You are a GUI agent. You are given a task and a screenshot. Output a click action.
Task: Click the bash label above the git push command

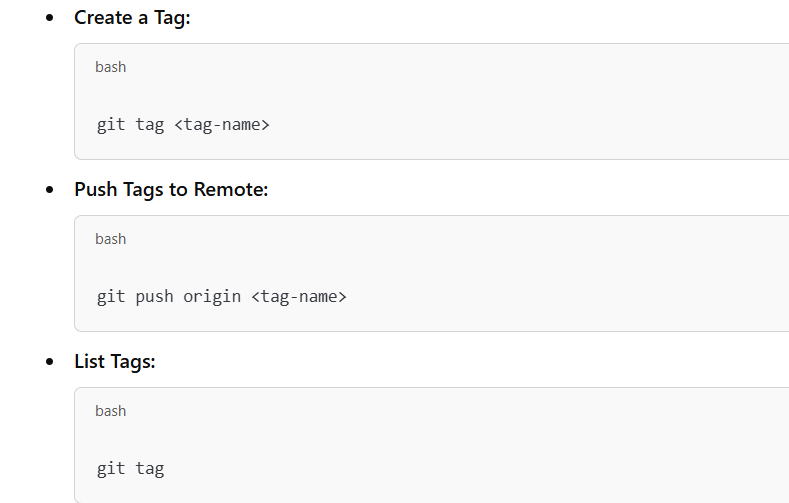point(111,239)
